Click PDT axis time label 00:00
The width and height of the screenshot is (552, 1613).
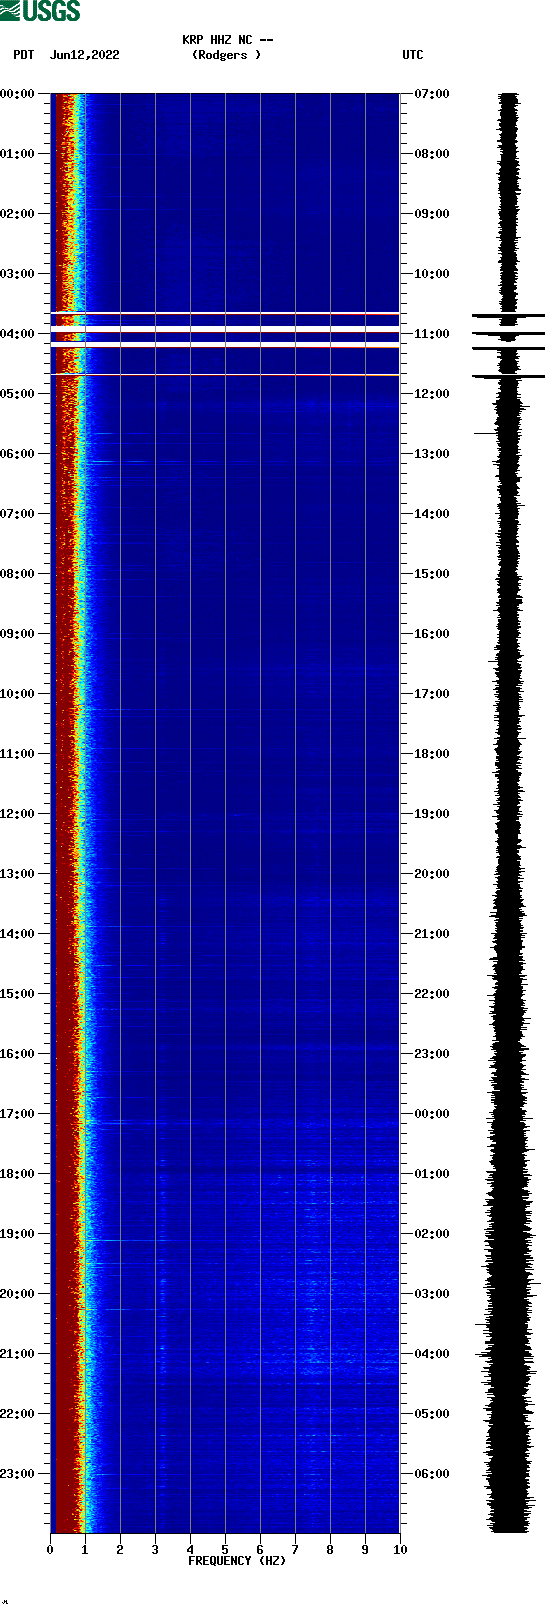pyautogui.click(x=17, y=94)
